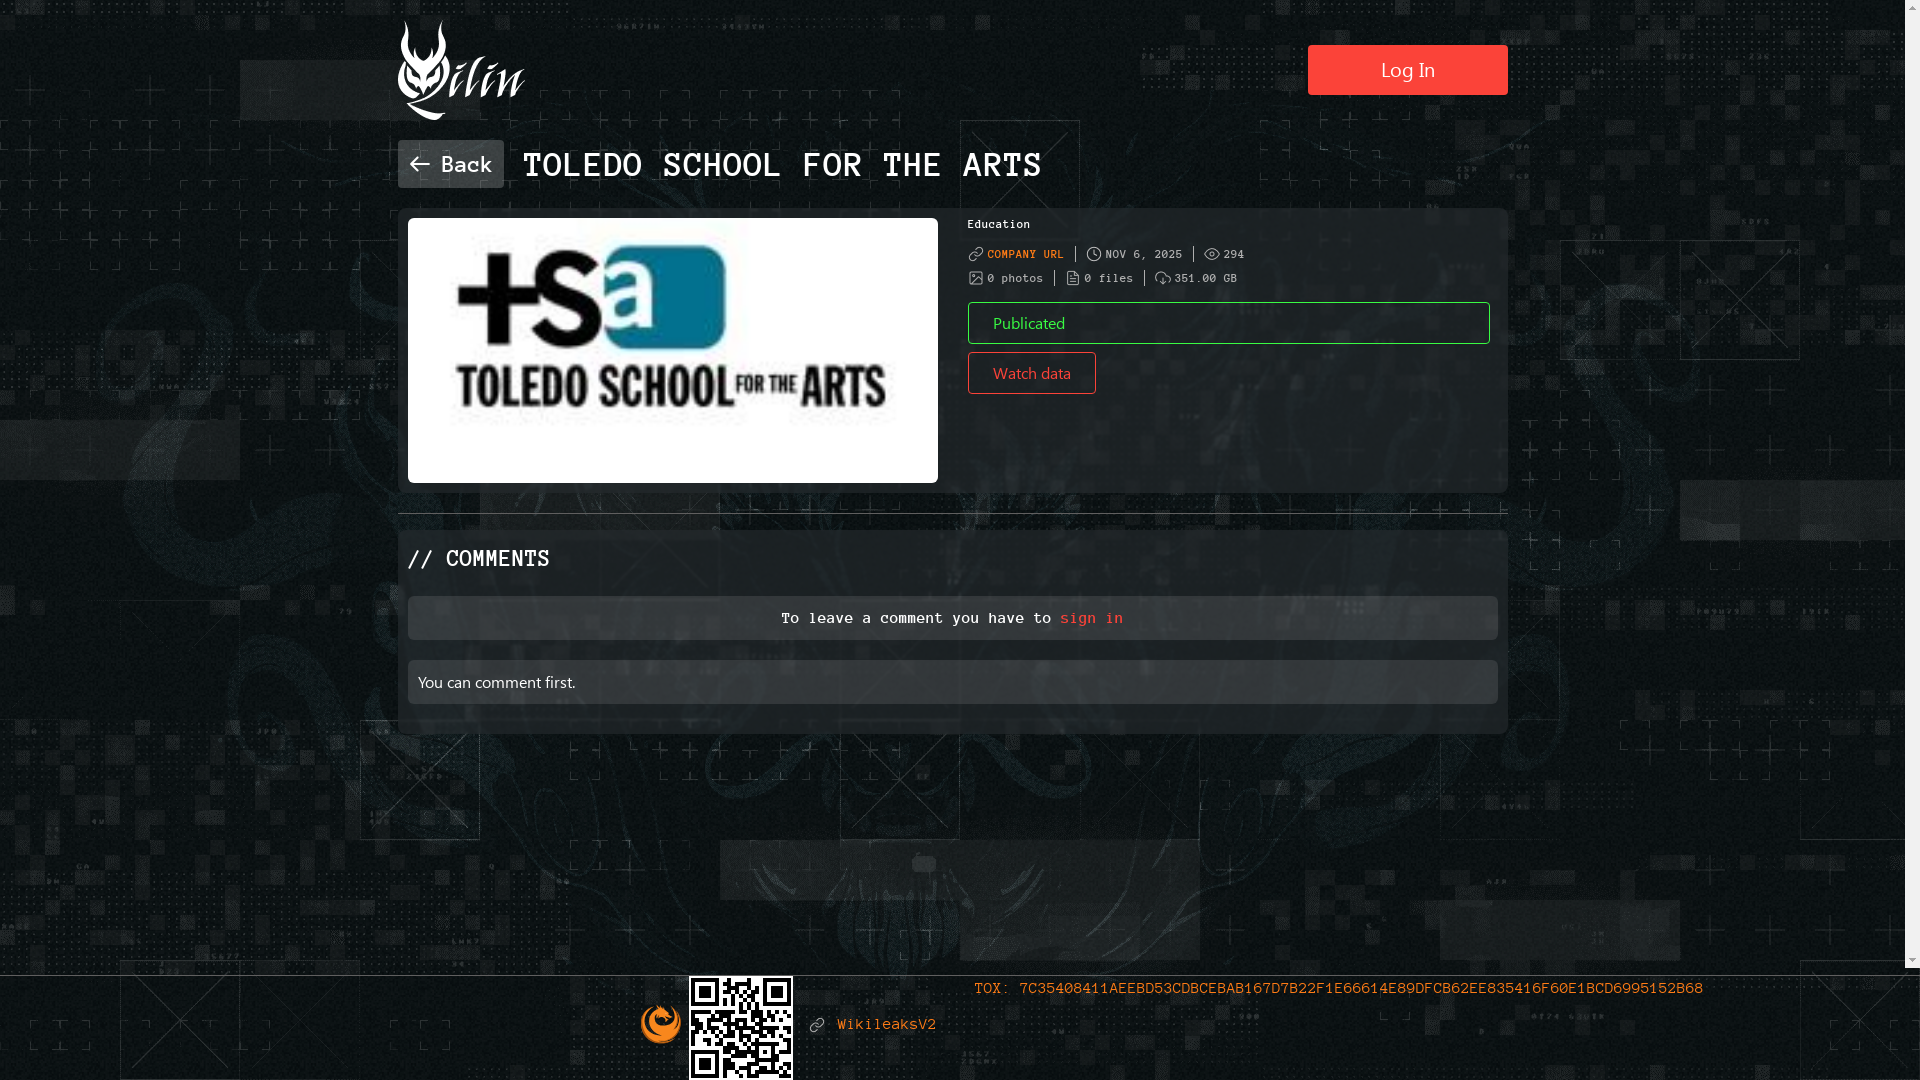Click the chain-link icon beside COMPANY URL
1920x1080 pixels.
click(x=976, y=254)
